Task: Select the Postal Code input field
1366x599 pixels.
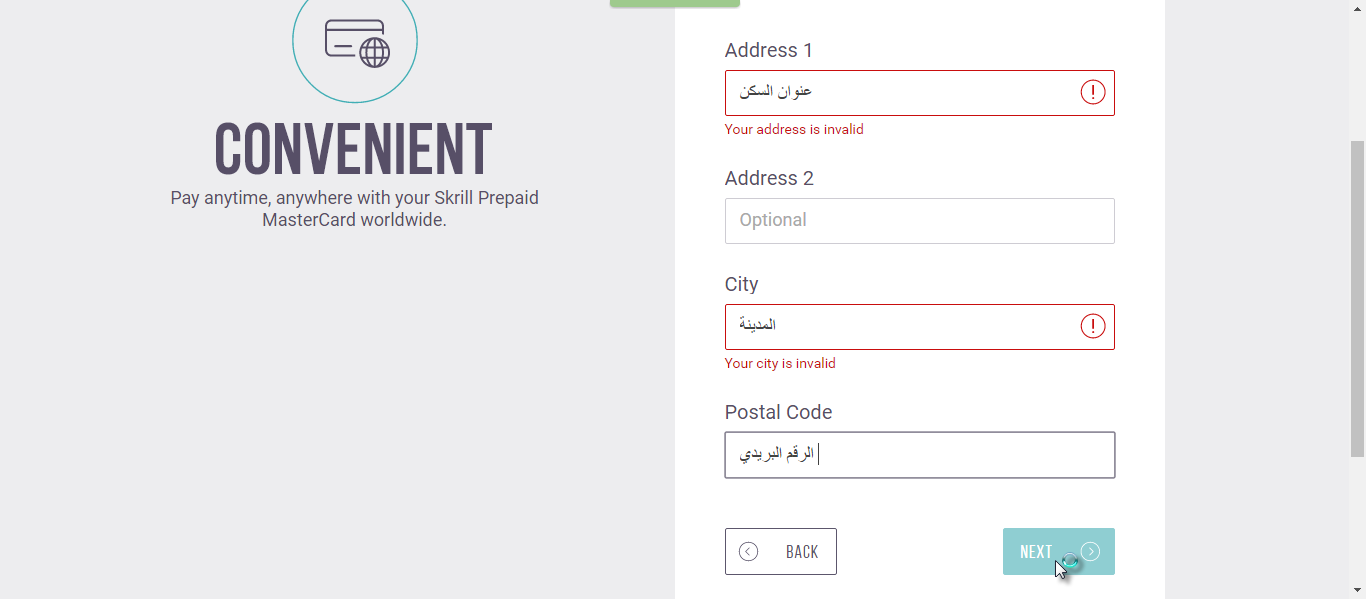Action: [920, 455]
